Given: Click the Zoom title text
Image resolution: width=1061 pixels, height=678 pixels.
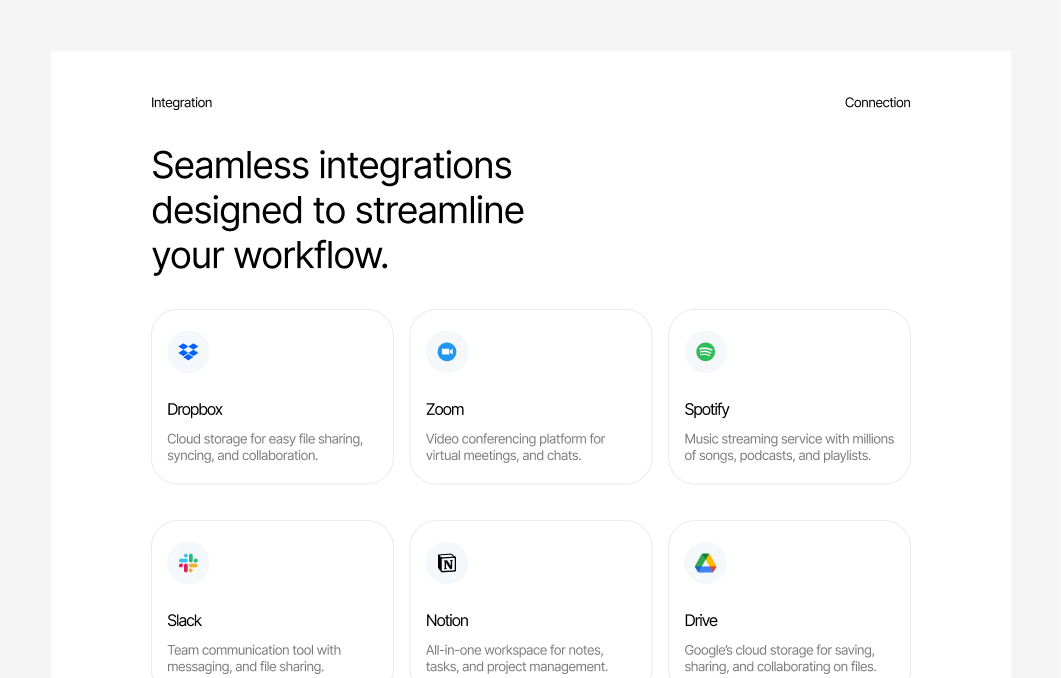Looking at the screenshot, I should tap(445, 409).
